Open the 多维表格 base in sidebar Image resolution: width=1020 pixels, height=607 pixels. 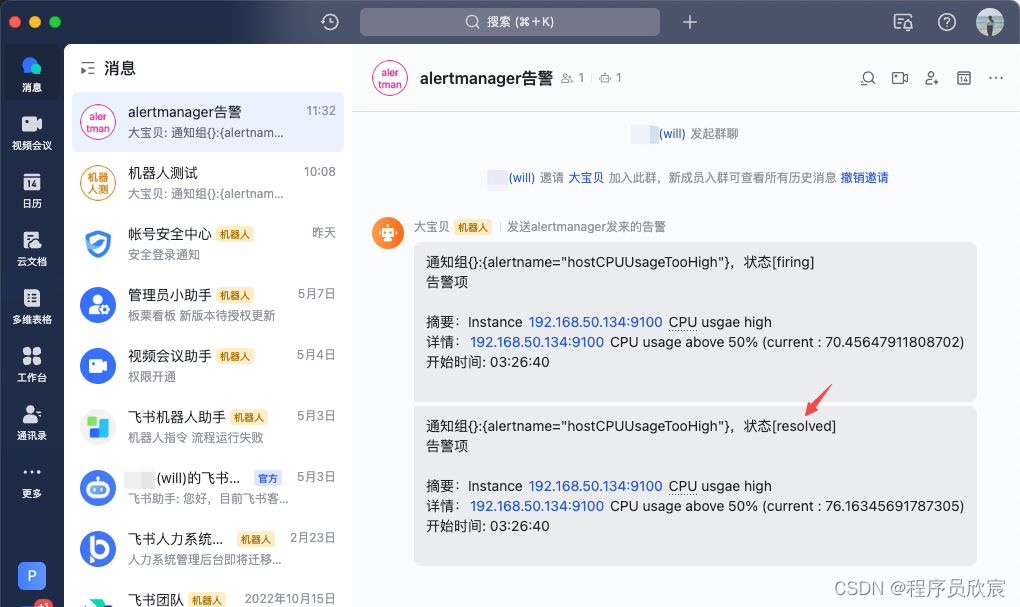(31, 306)
